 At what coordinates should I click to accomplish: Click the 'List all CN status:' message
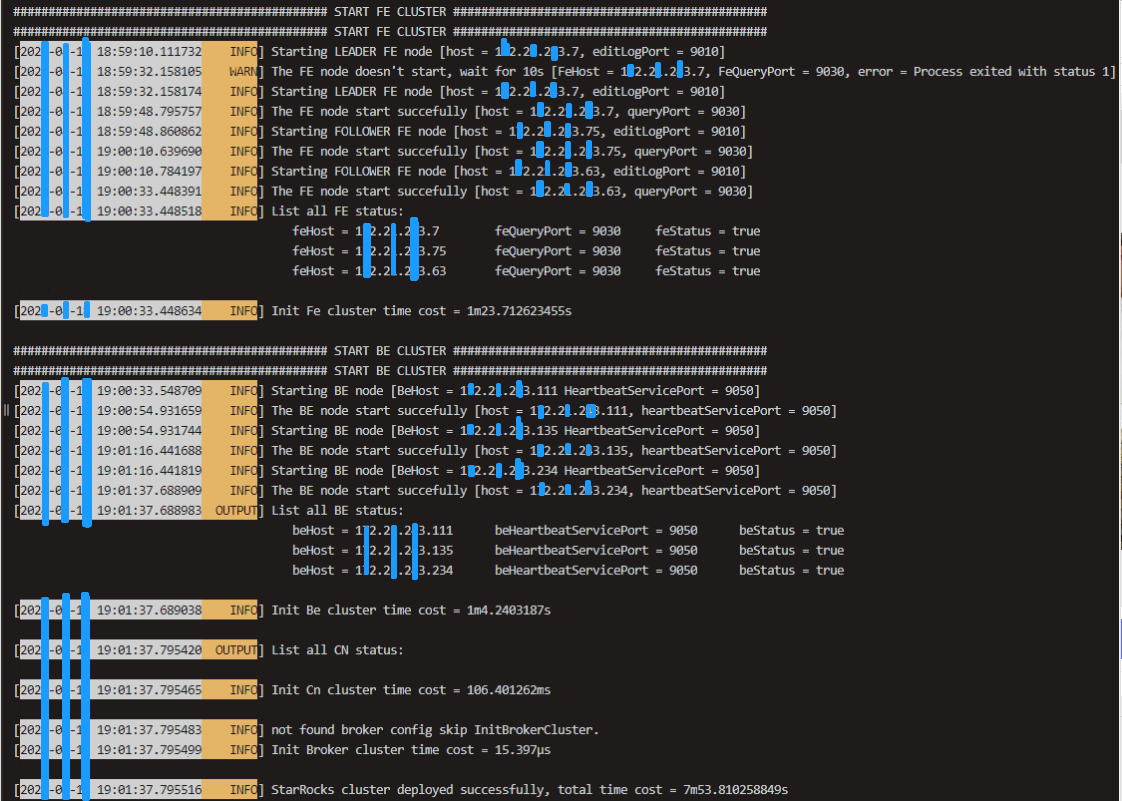click(337, 651)
